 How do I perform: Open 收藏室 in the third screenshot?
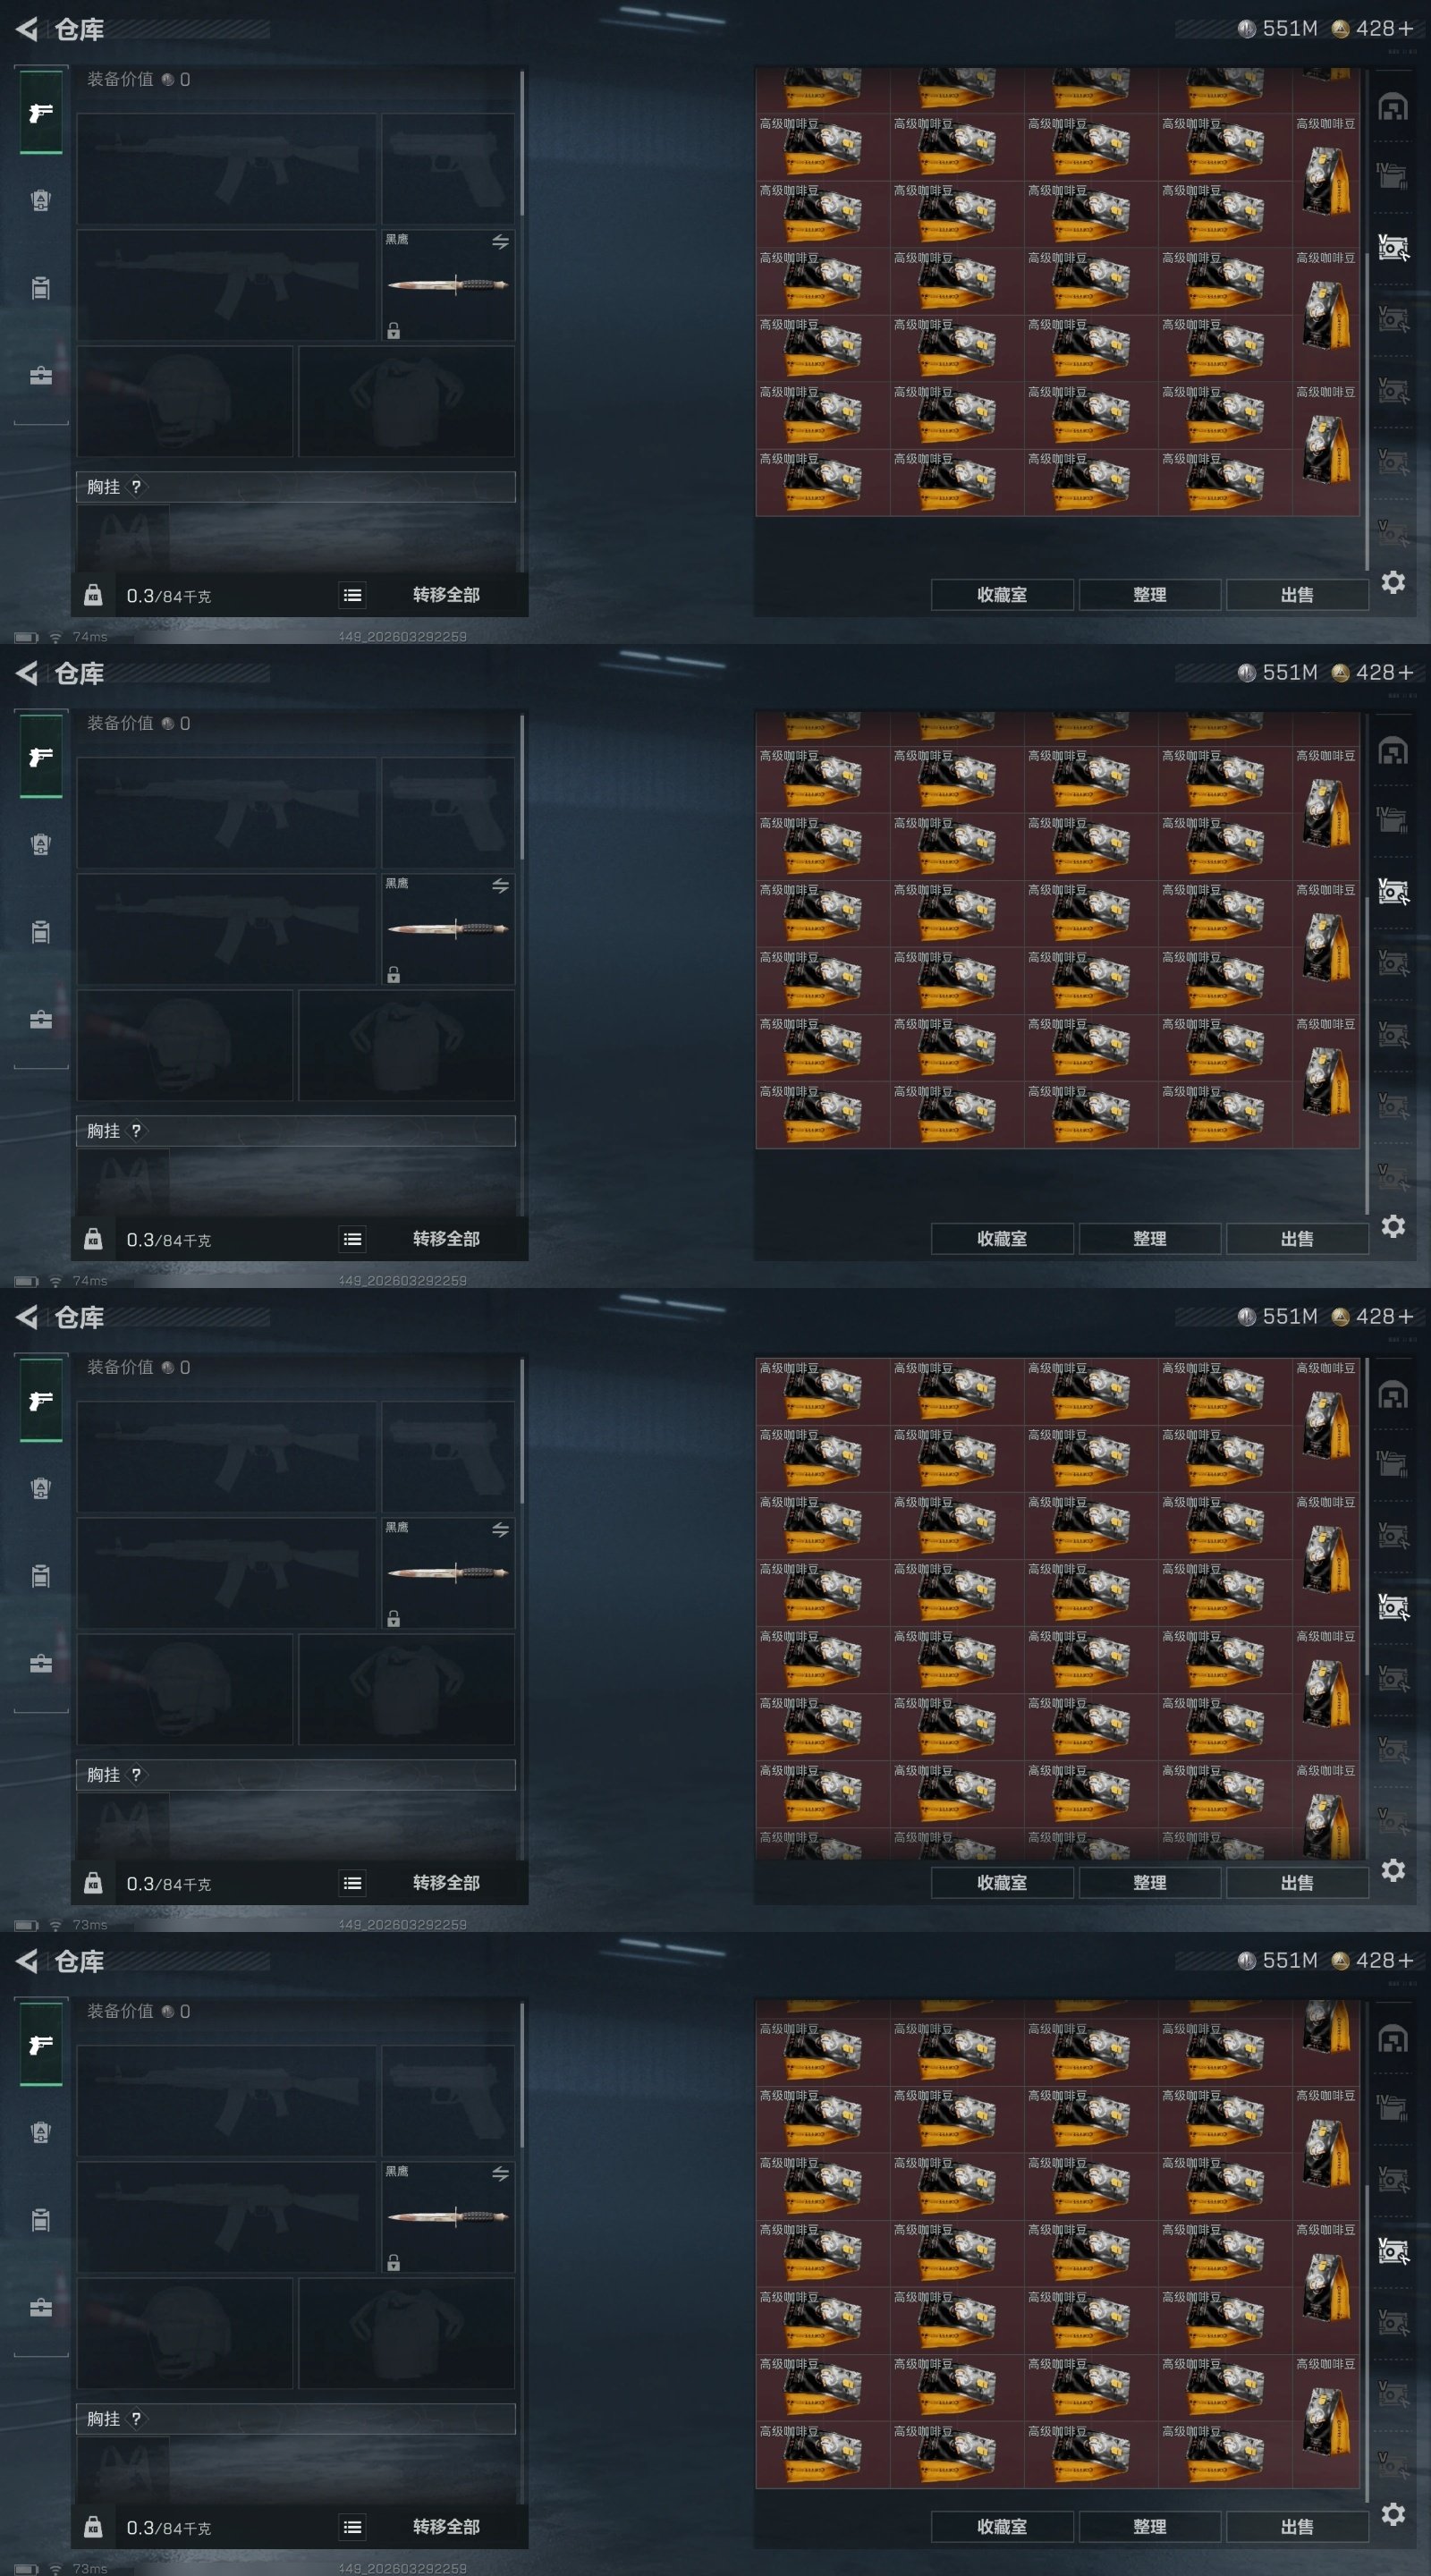1002,1883
